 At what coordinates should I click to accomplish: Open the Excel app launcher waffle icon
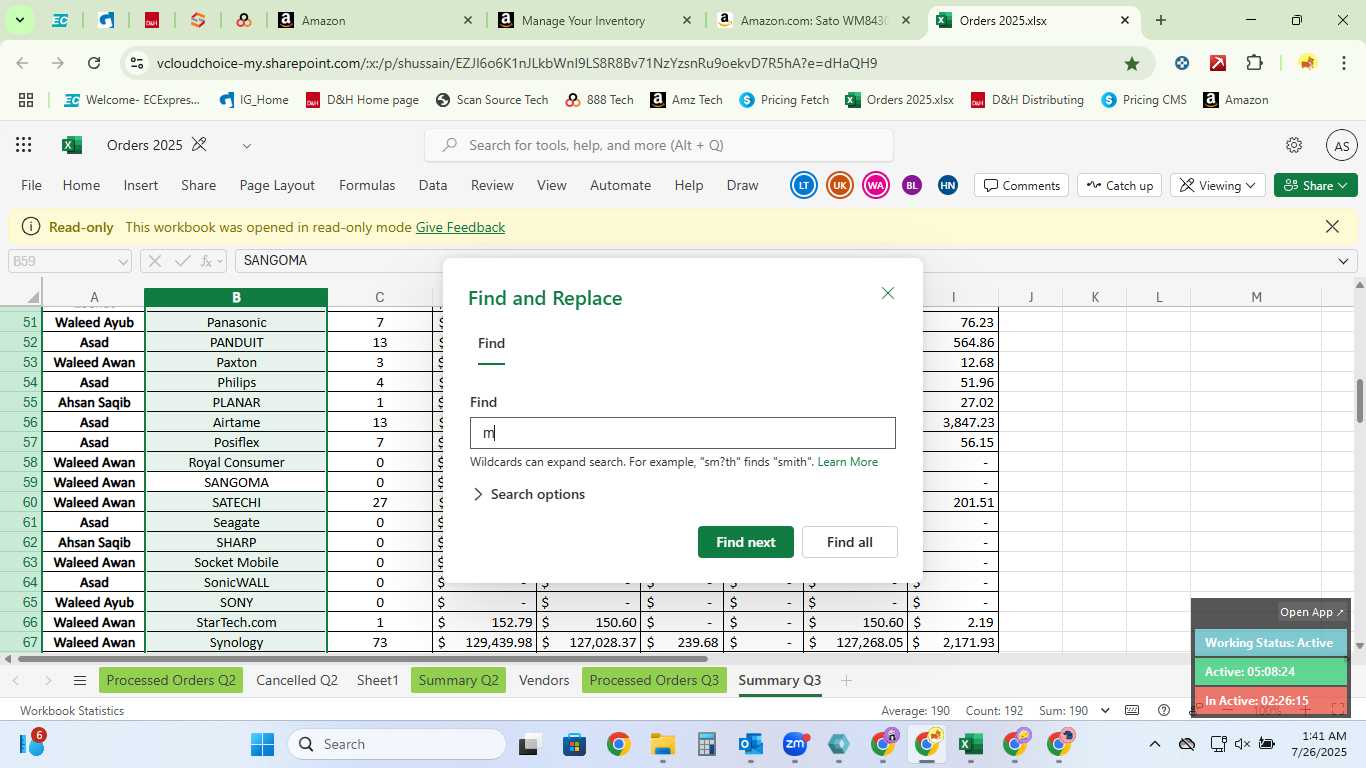point(24,145)
